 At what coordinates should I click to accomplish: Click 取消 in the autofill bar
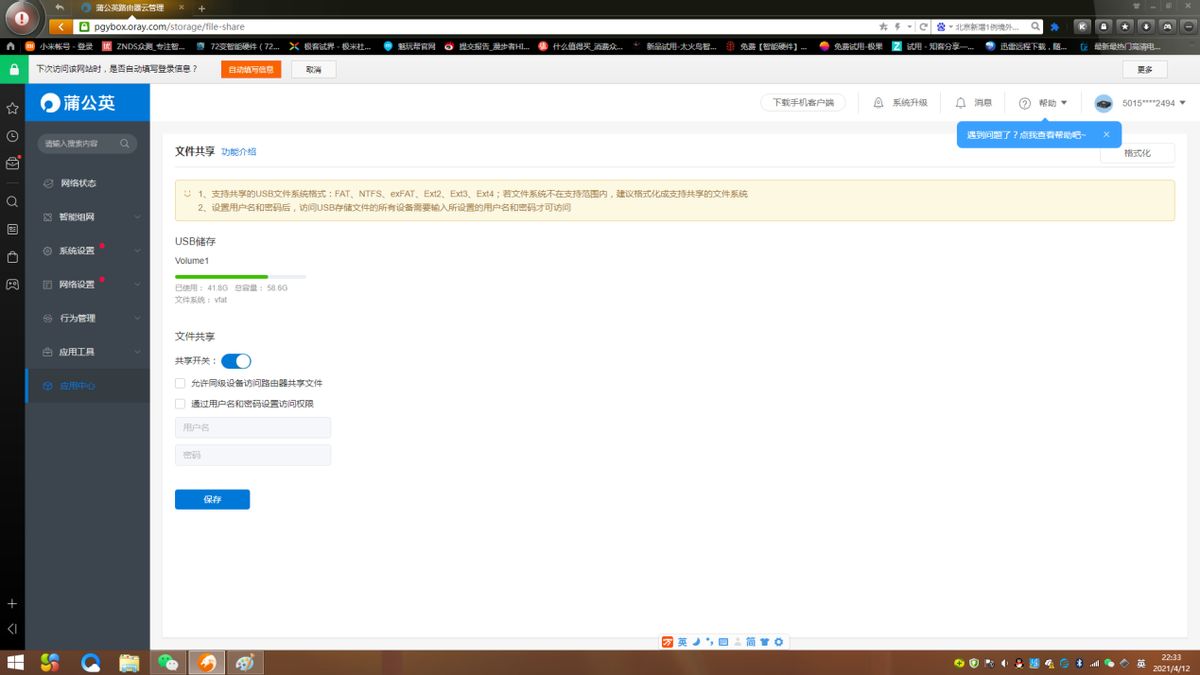tap(314, 69)
